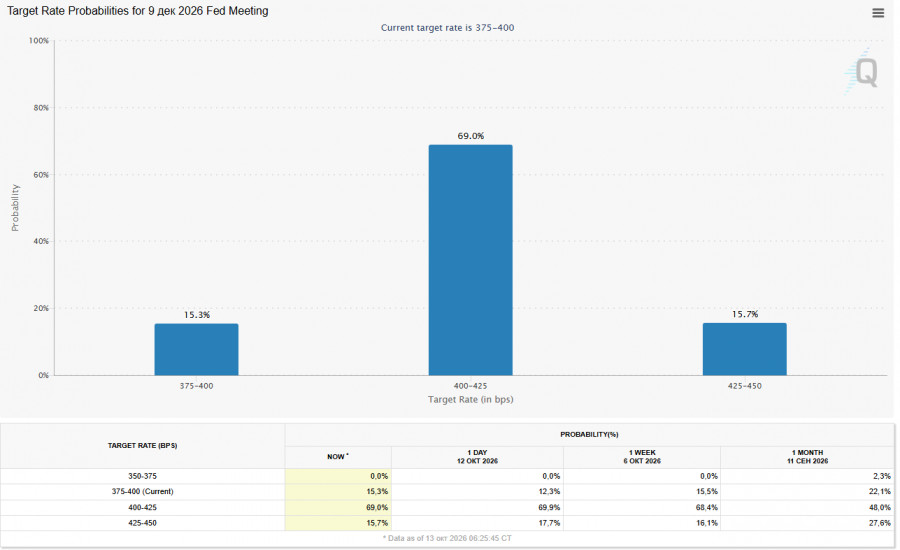This screenshot has height=550, width=900.
Task: Select the 425-450 probability bar
Action: (x=744, y=349)
